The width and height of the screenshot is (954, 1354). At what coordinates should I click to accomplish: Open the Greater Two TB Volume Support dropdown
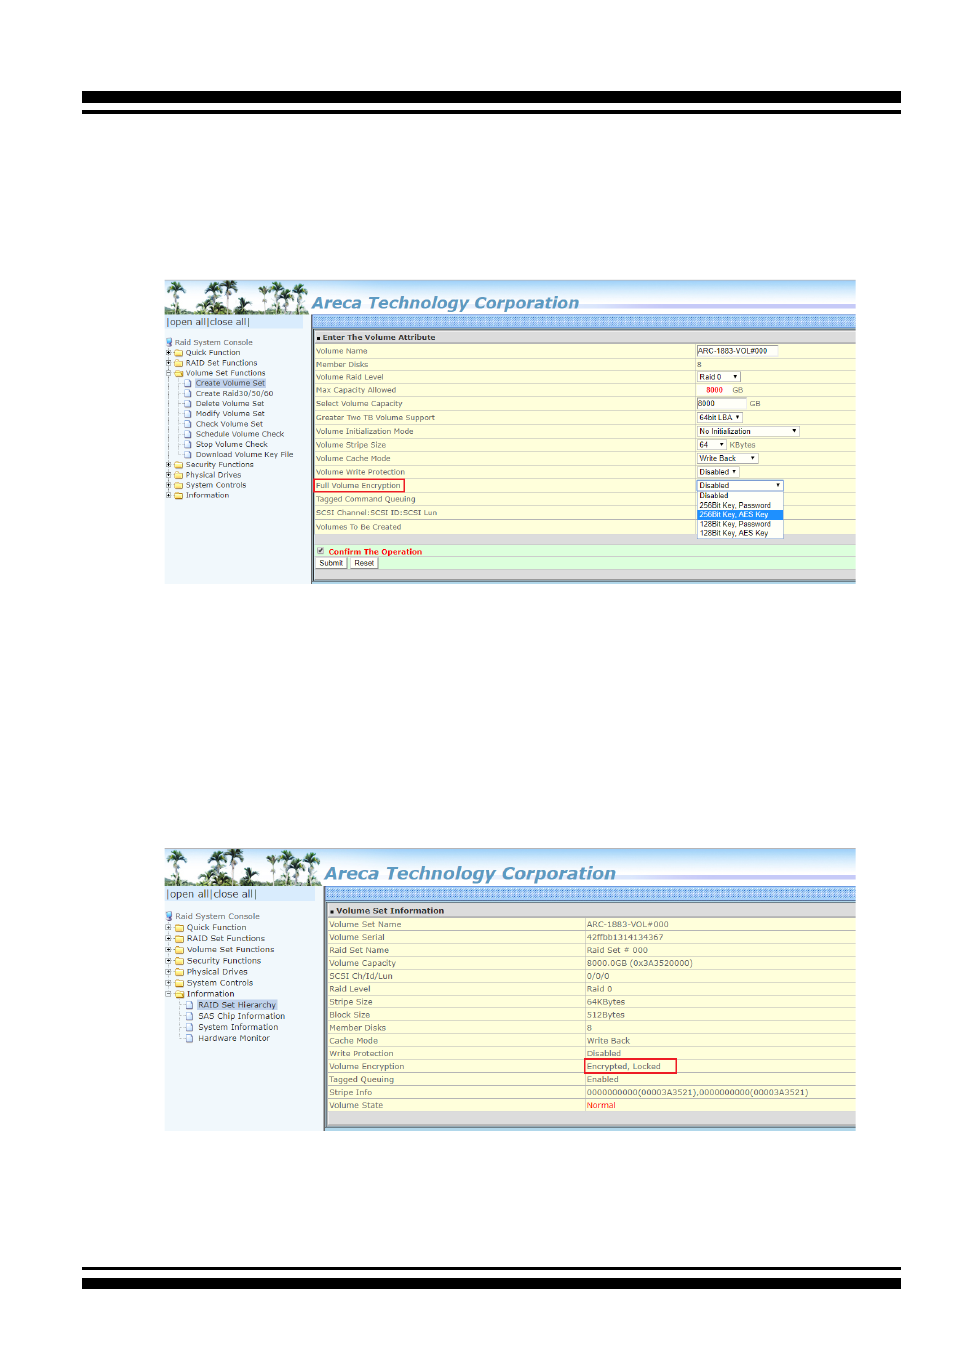point(720,417)
